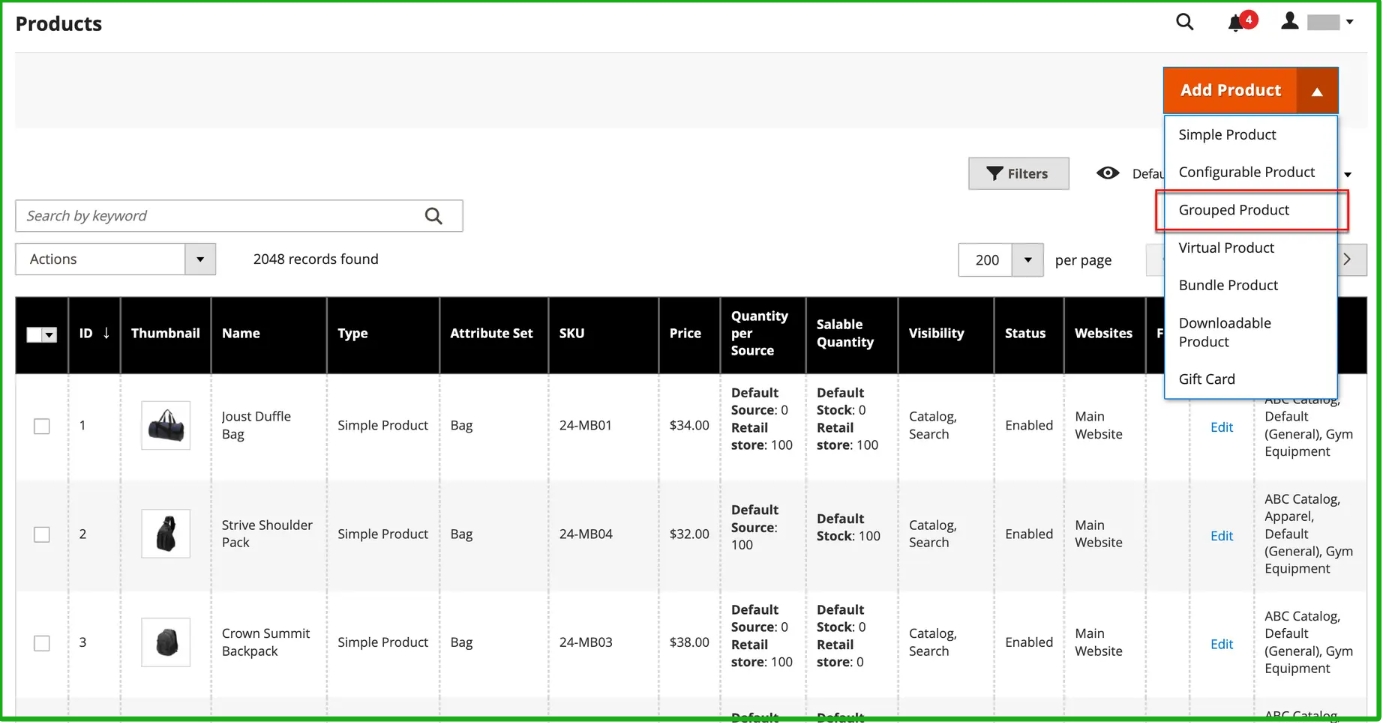Check the box for Joust Duffle Bag row
This screenshot has width=1387, height=723.
[x=42, y=426]
